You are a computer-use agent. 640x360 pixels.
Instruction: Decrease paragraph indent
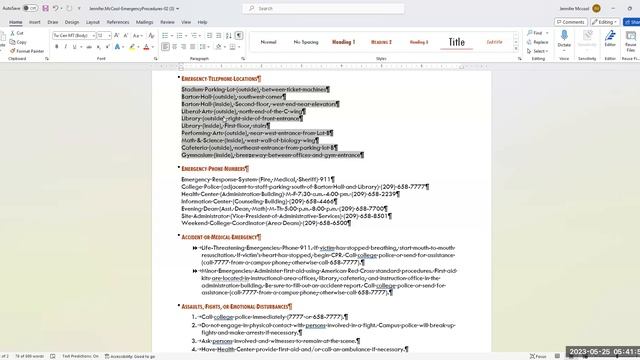209,36
